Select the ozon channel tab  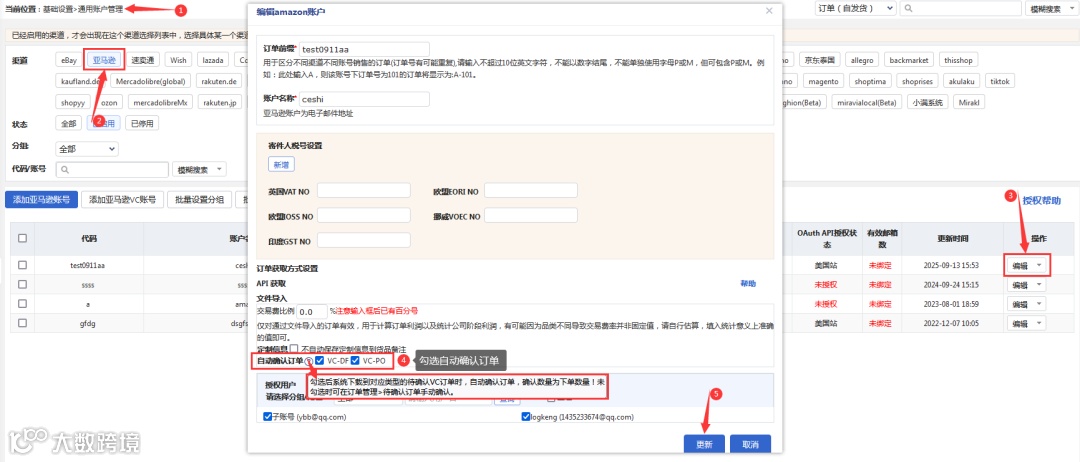(109, 103)
